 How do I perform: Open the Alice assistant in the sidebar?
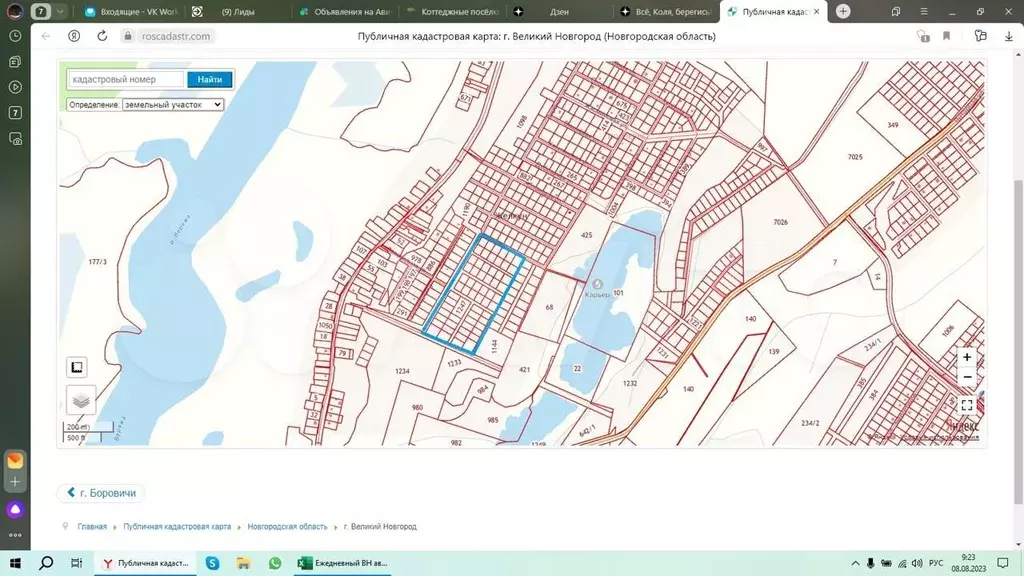(x=15, y=509)
